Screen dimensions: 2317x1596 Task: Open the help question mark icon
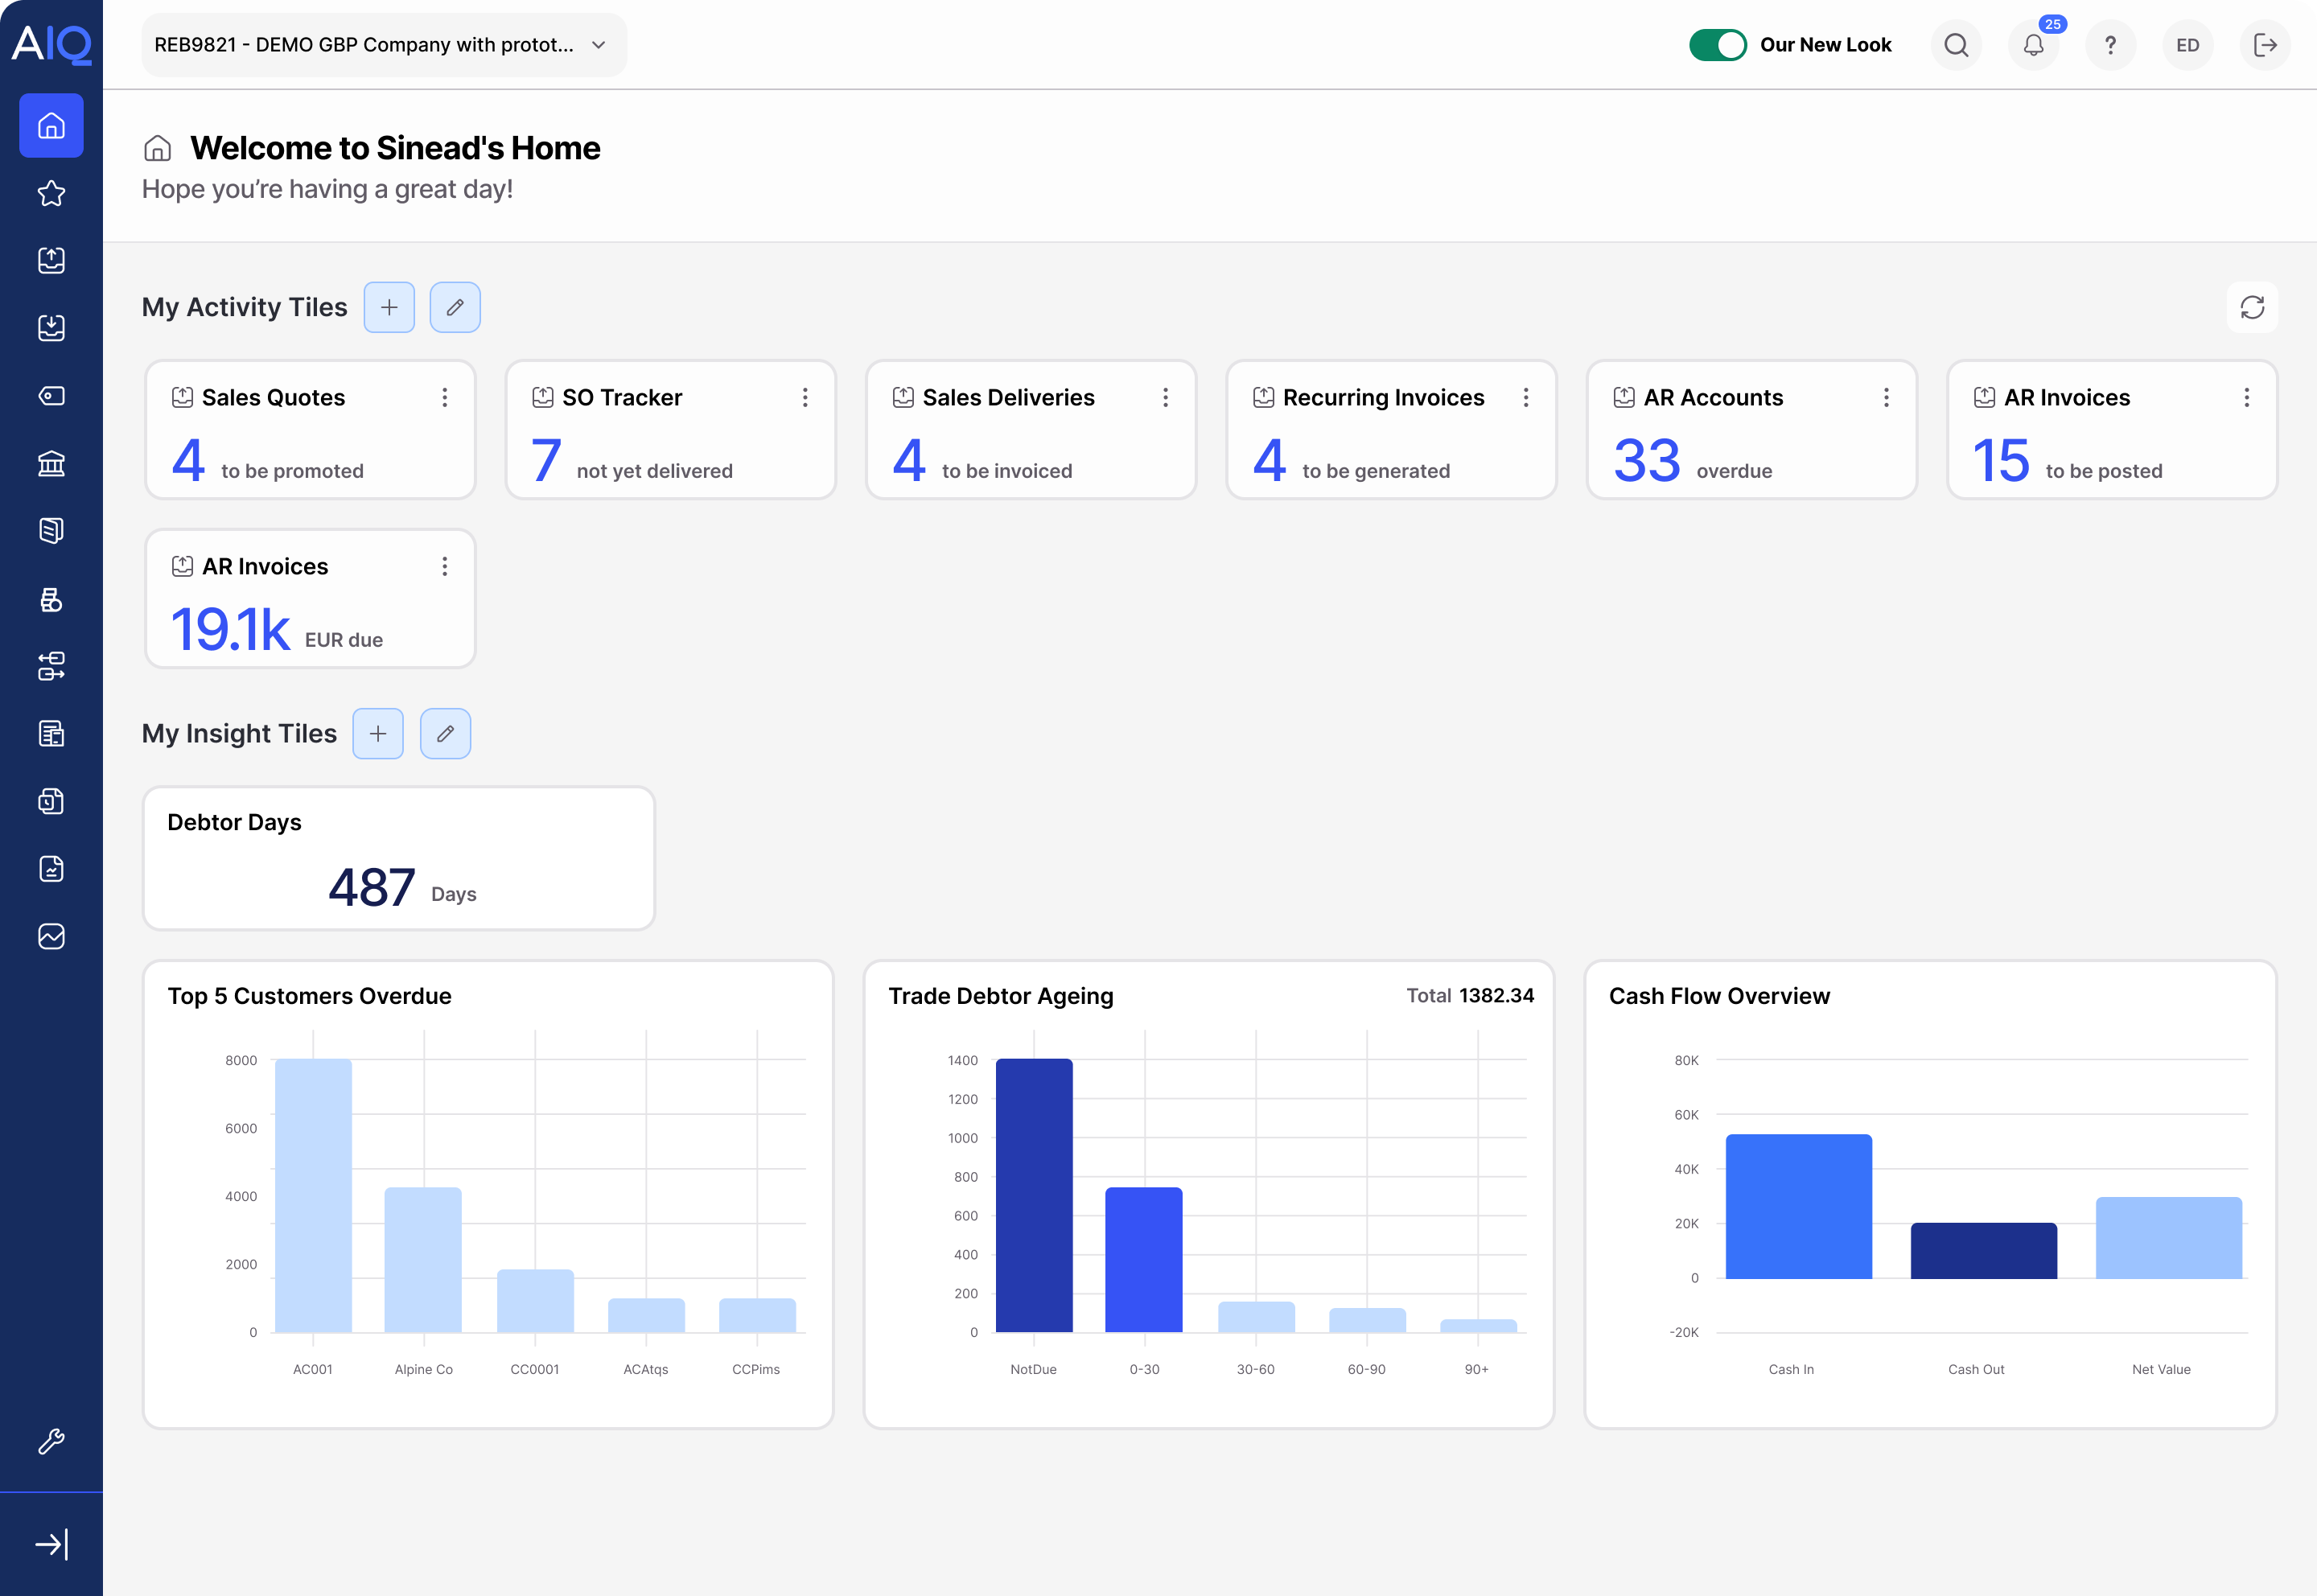point(2110,45)
